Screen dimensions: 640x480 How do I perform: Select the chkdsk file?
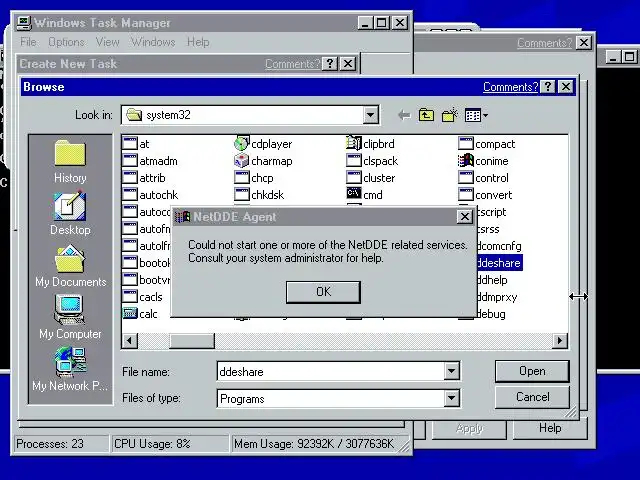coord(259,195)
